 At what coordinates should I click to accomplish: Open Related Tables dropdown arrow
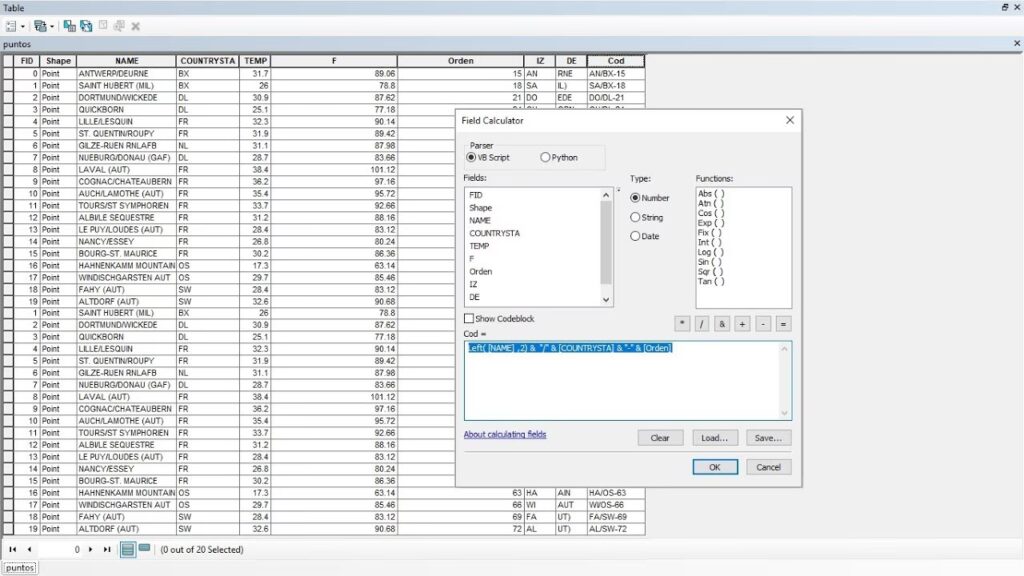coord(52,25)
